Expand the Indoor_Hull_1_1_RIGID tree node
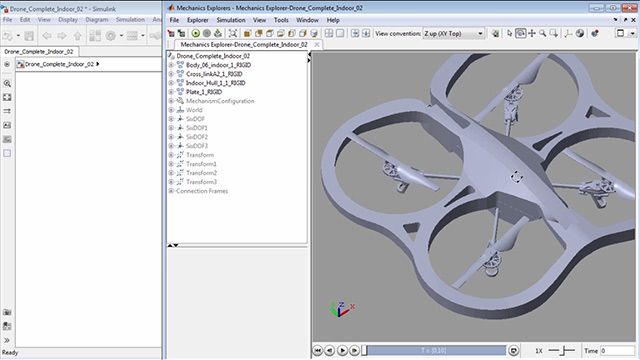Image resolution: width=640 pixels, height=360 pixels. [x=171, y=83]
